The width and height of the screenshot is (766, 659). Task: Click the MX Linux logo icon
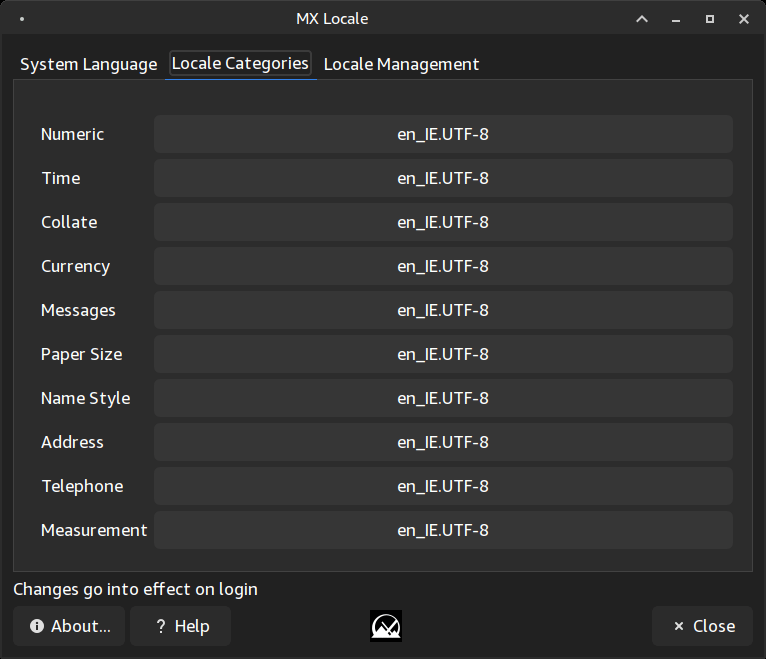coord(386,626)
